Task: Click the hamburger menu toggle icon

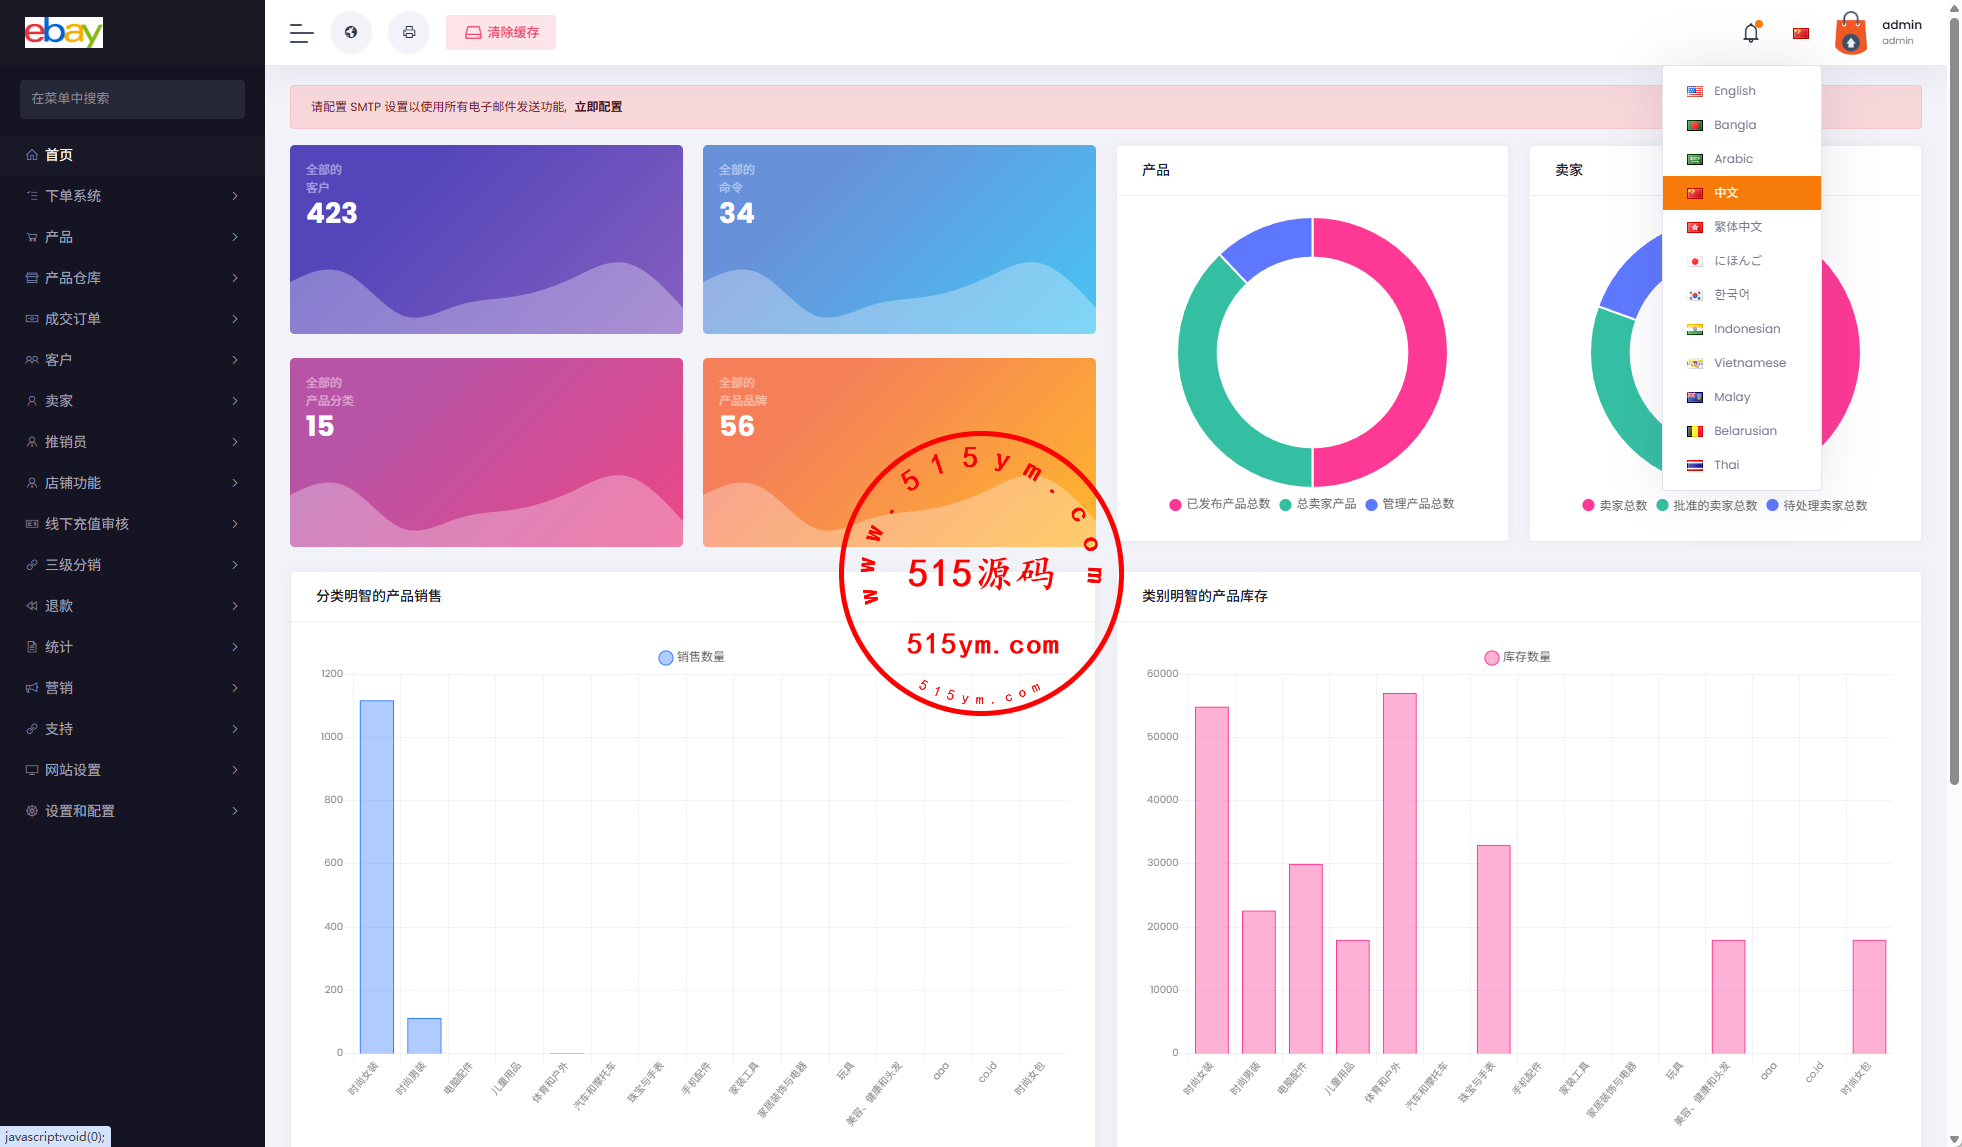Action: click(x=301, y=33)
